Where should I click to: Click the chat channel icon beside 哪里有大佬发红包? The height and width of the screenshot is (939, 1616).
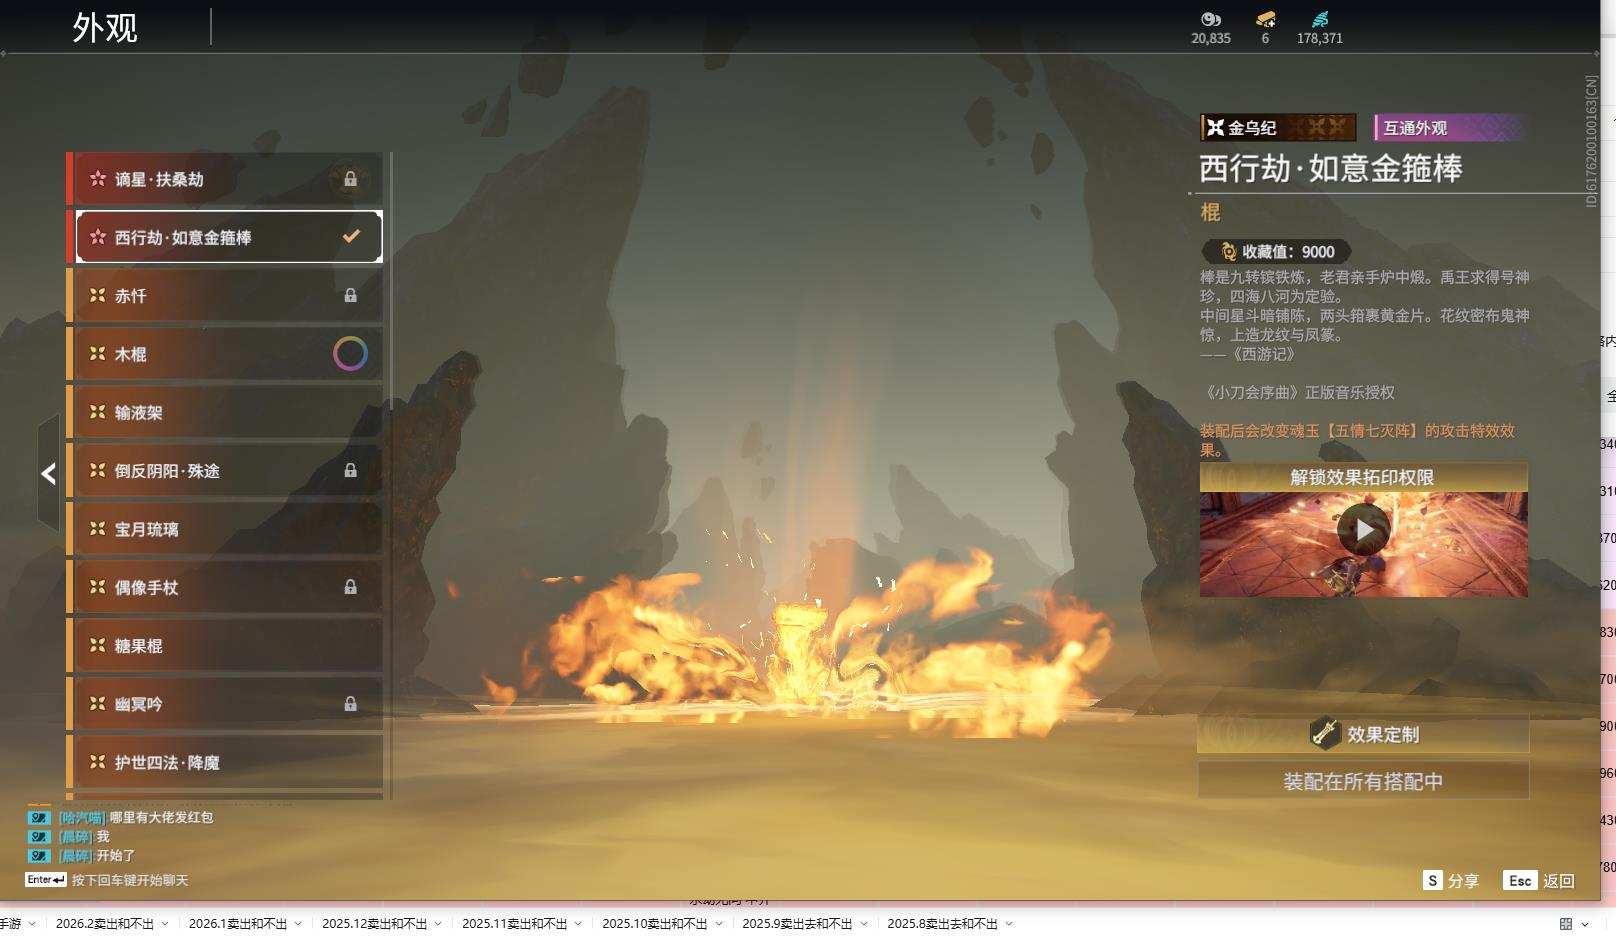point(39,817)
